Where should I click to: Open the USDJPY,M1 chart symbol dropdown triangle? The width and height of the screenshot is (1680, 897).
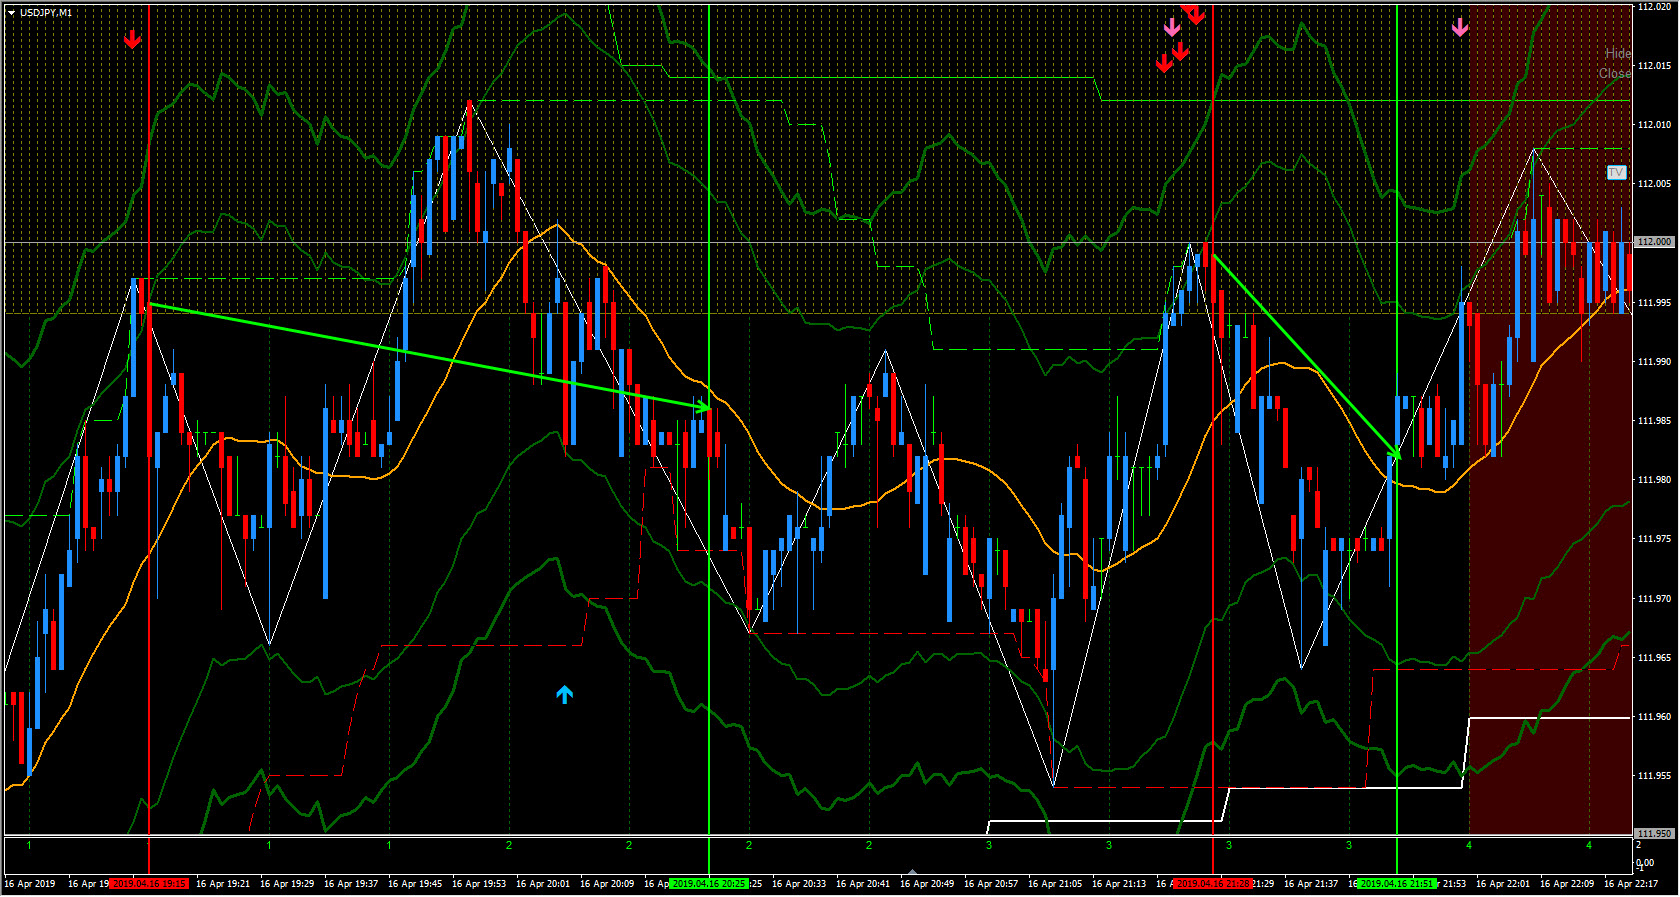[x=11, y=13]
